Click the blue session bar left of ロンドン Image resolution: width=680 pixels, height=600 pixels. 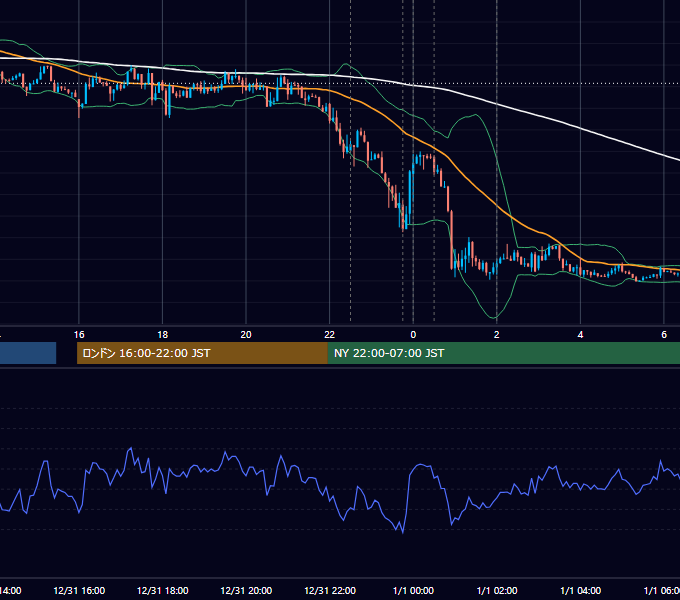[28, 353]
